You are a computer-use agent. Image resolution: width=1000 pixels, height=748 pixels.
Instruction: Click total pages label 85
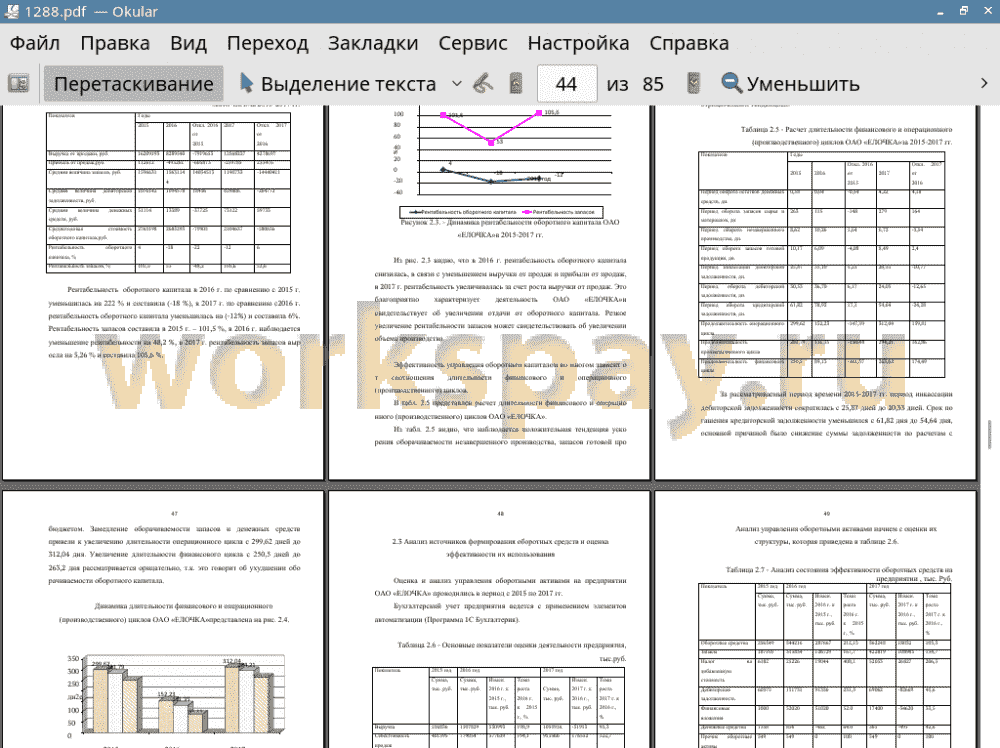[652, 84]
